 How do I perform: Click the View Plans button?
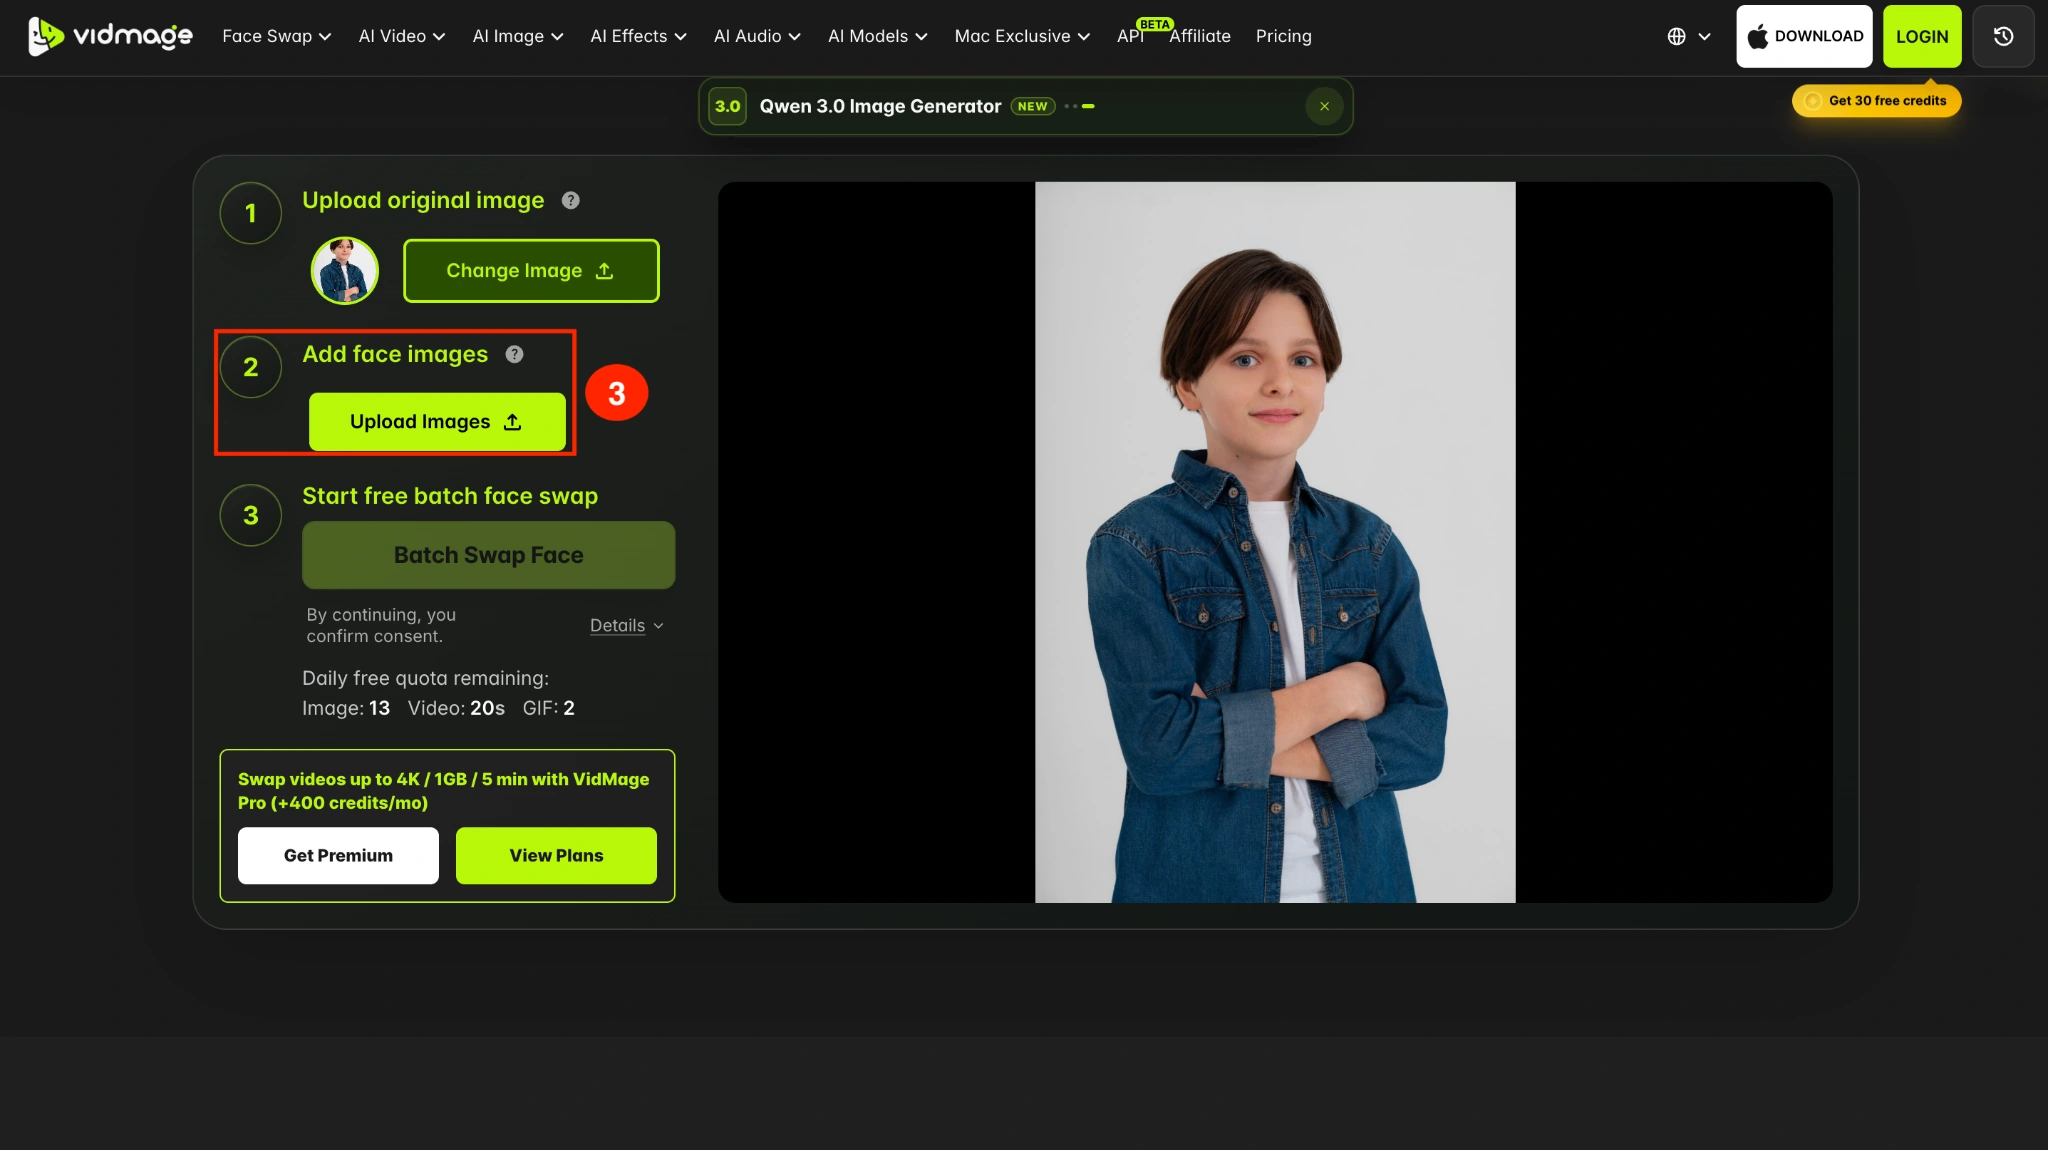click(x=556, y=856)
